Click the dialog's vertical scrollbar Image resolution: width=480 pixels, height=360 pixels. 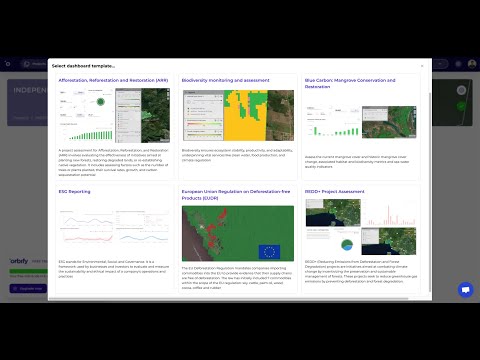[x=430, y=192]
